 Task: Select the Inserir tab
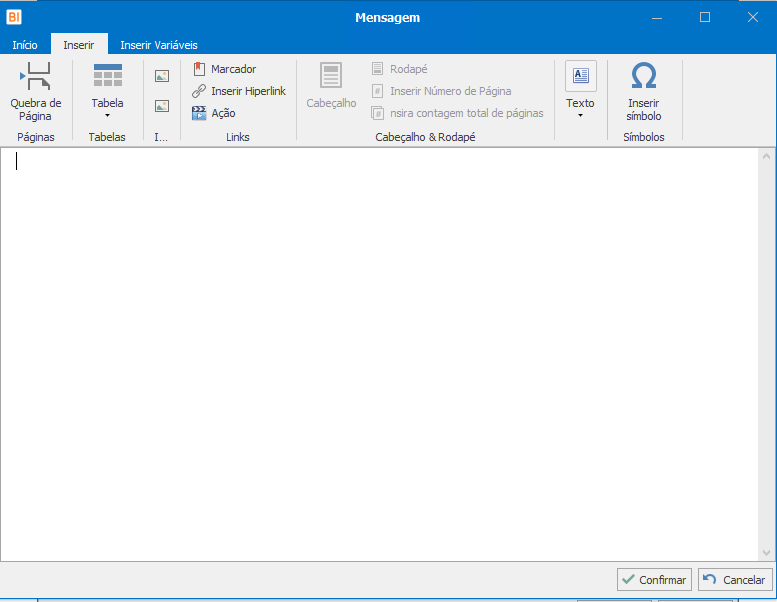coord(79,45)
